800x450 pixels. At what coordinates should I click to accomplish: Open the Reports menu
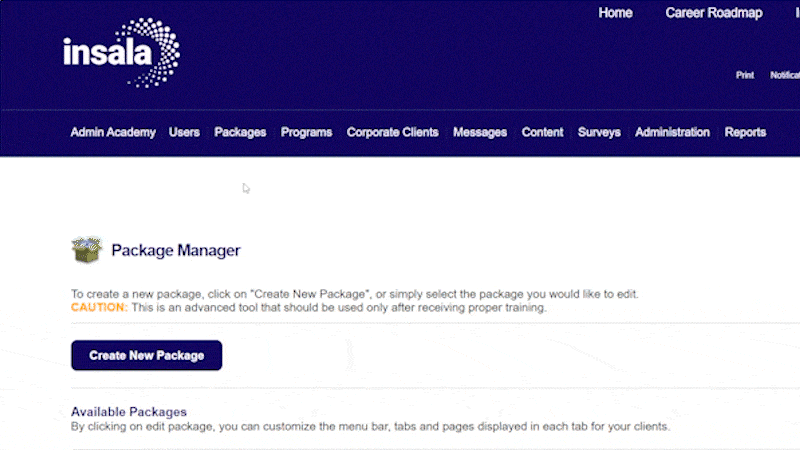745,132
